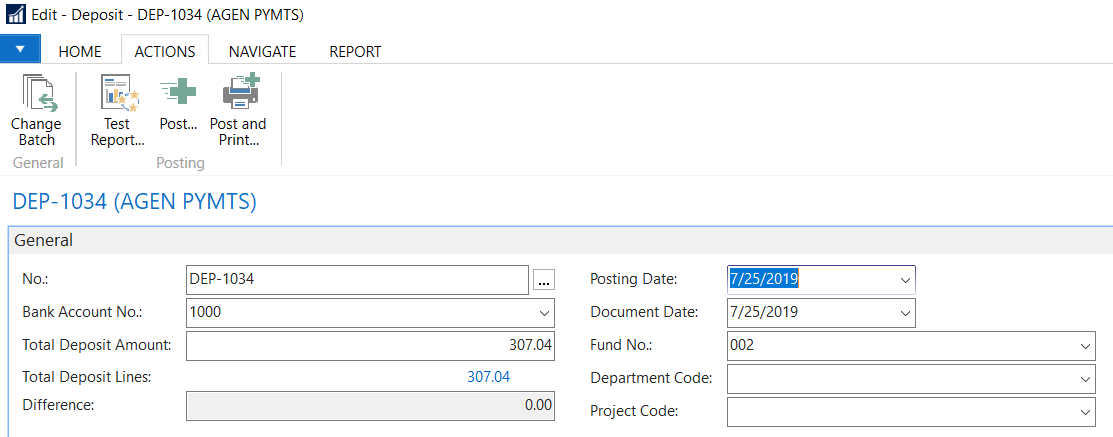Switch to the HOME tab

pyautogui.click(x=80, y=51)
